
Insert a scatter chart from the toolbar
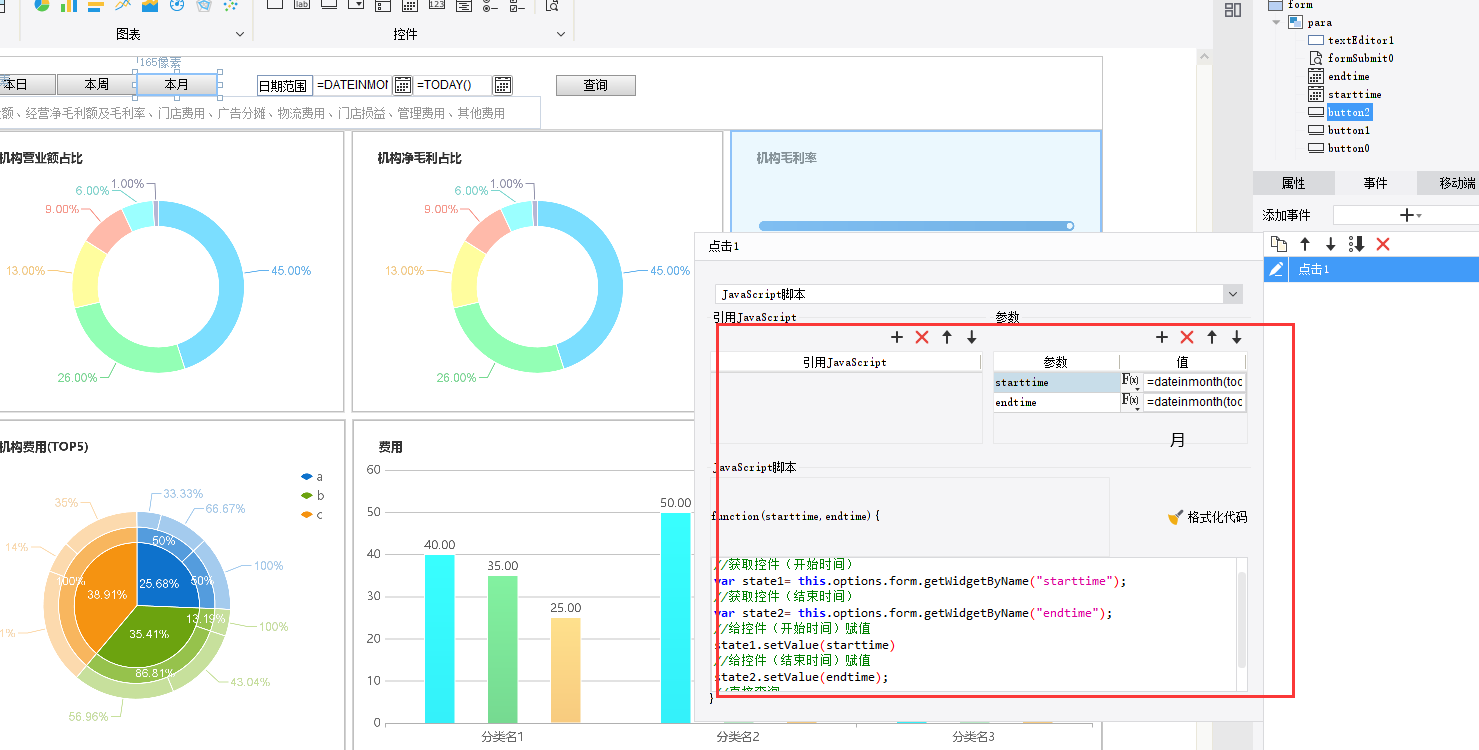tap(231, 5)
